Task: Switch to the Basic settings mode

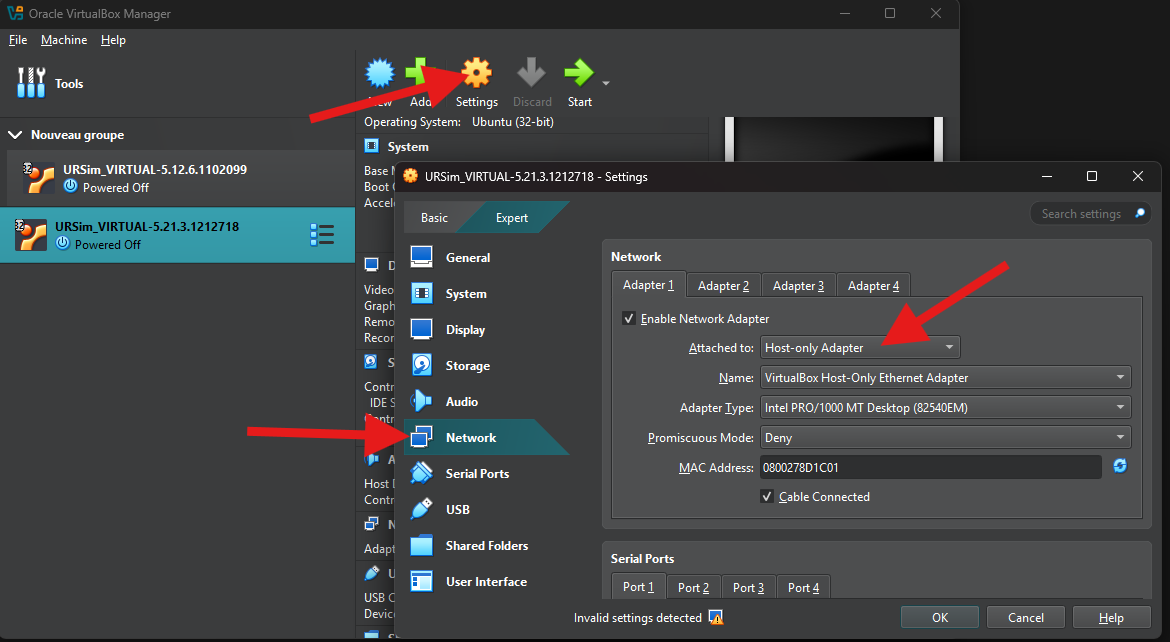Action: click(434, 218)
